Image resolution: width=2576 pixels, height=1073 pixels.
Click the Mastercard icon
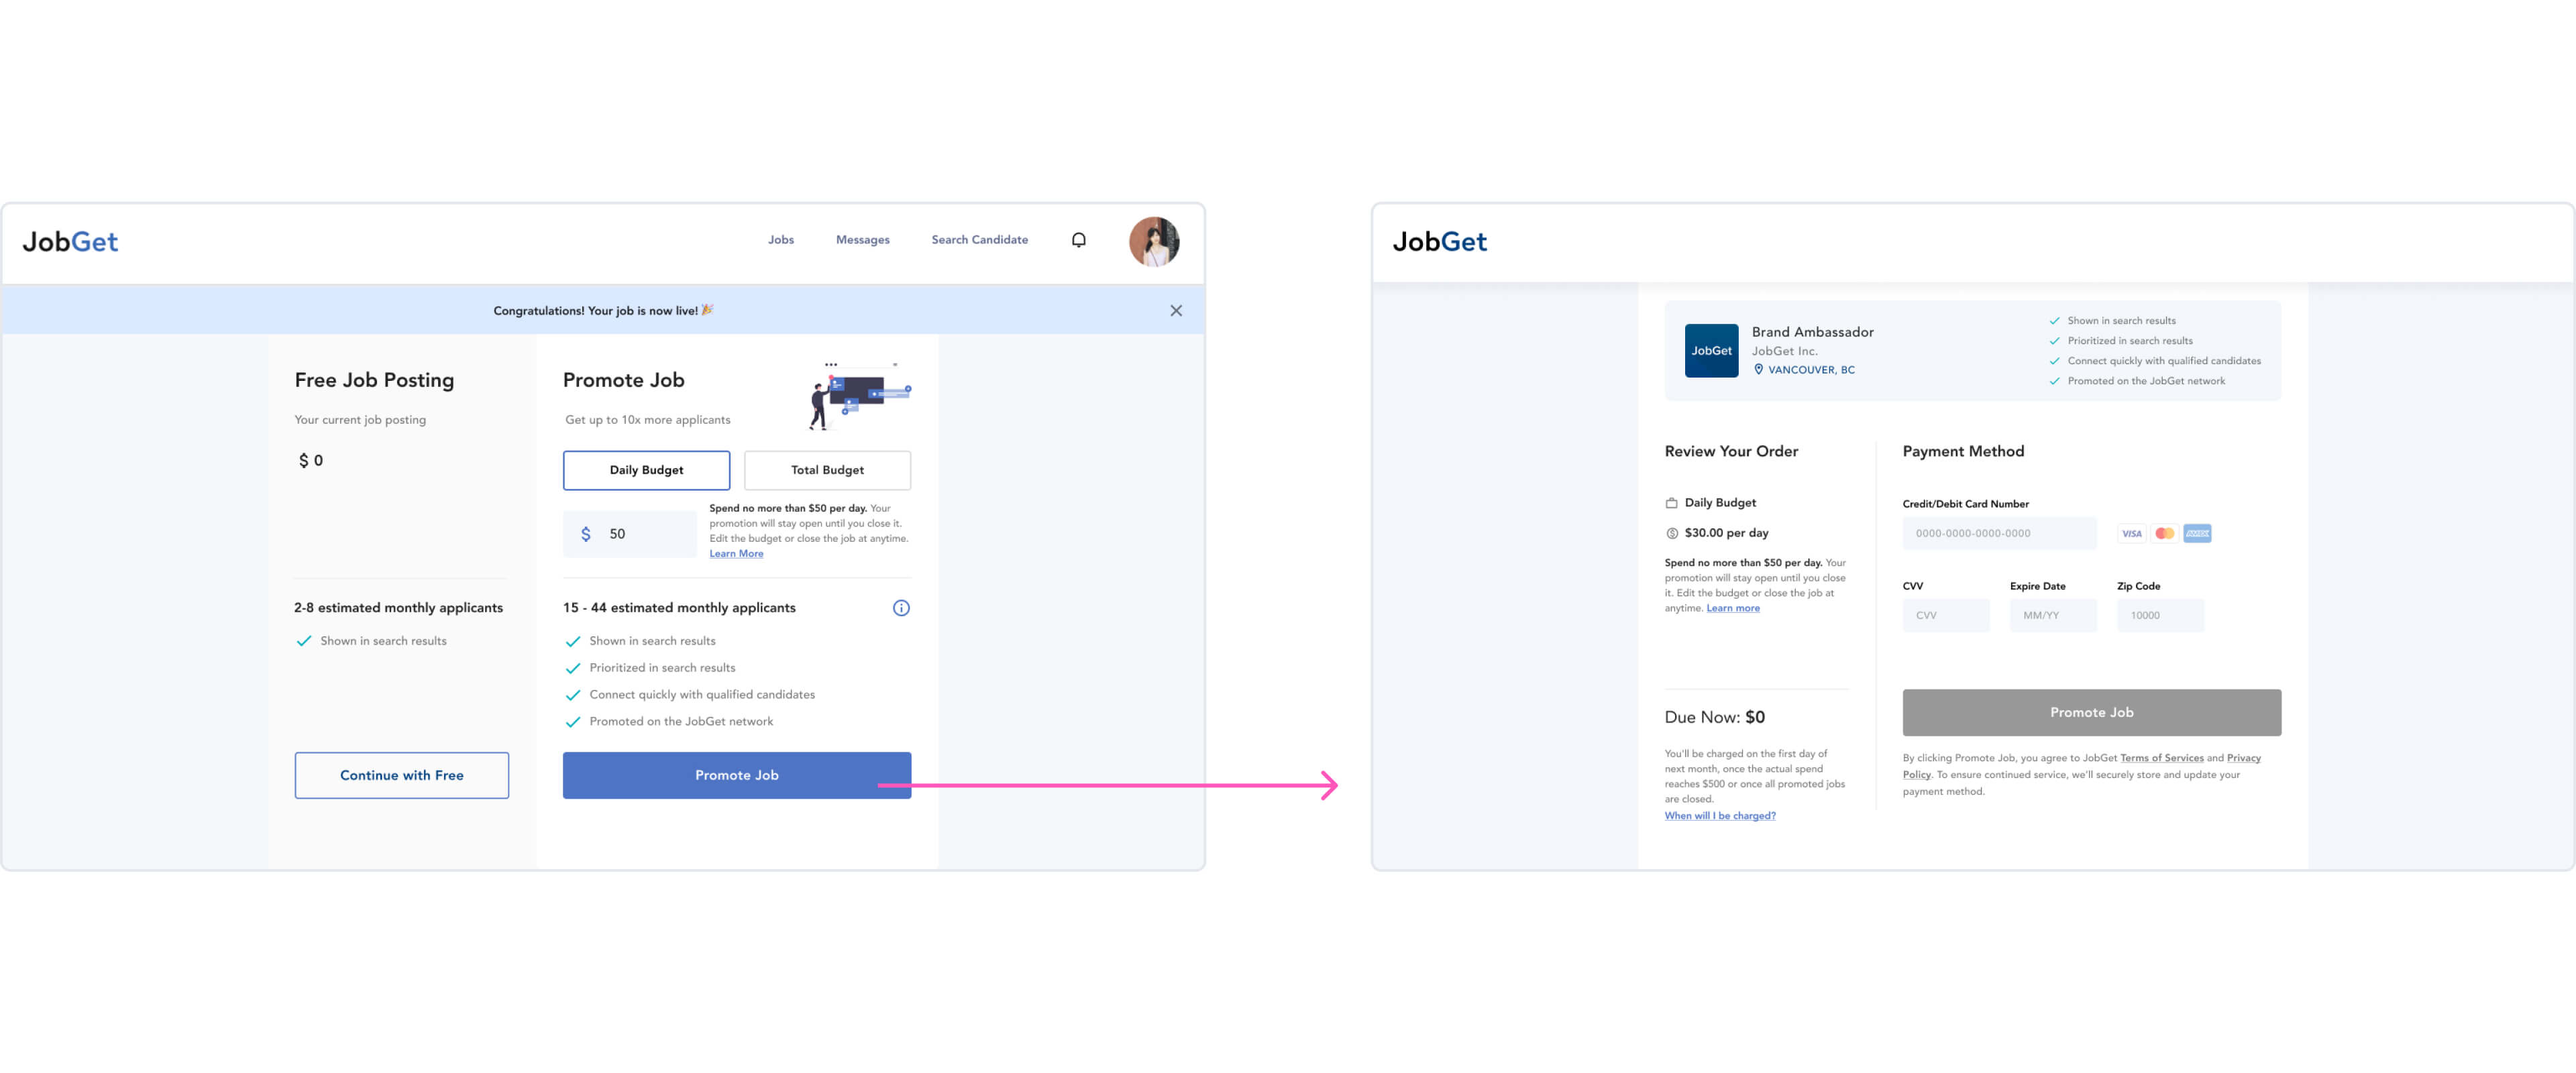pyautogui.click(x=2164, y=534)
